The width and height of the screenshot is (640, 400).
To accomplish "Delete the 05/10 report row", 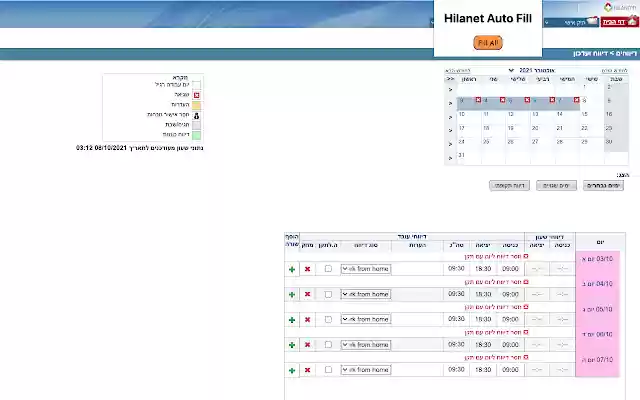I will tap(307, 320).
